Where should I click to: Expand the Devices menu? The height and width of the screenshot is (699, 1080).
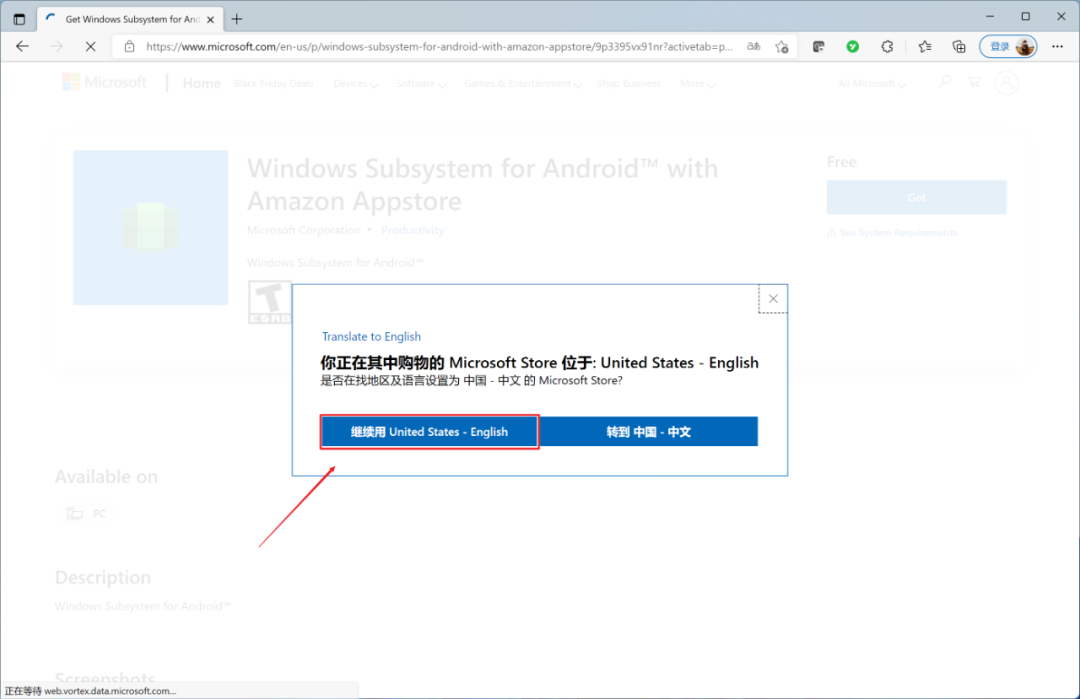pos(355,83)
